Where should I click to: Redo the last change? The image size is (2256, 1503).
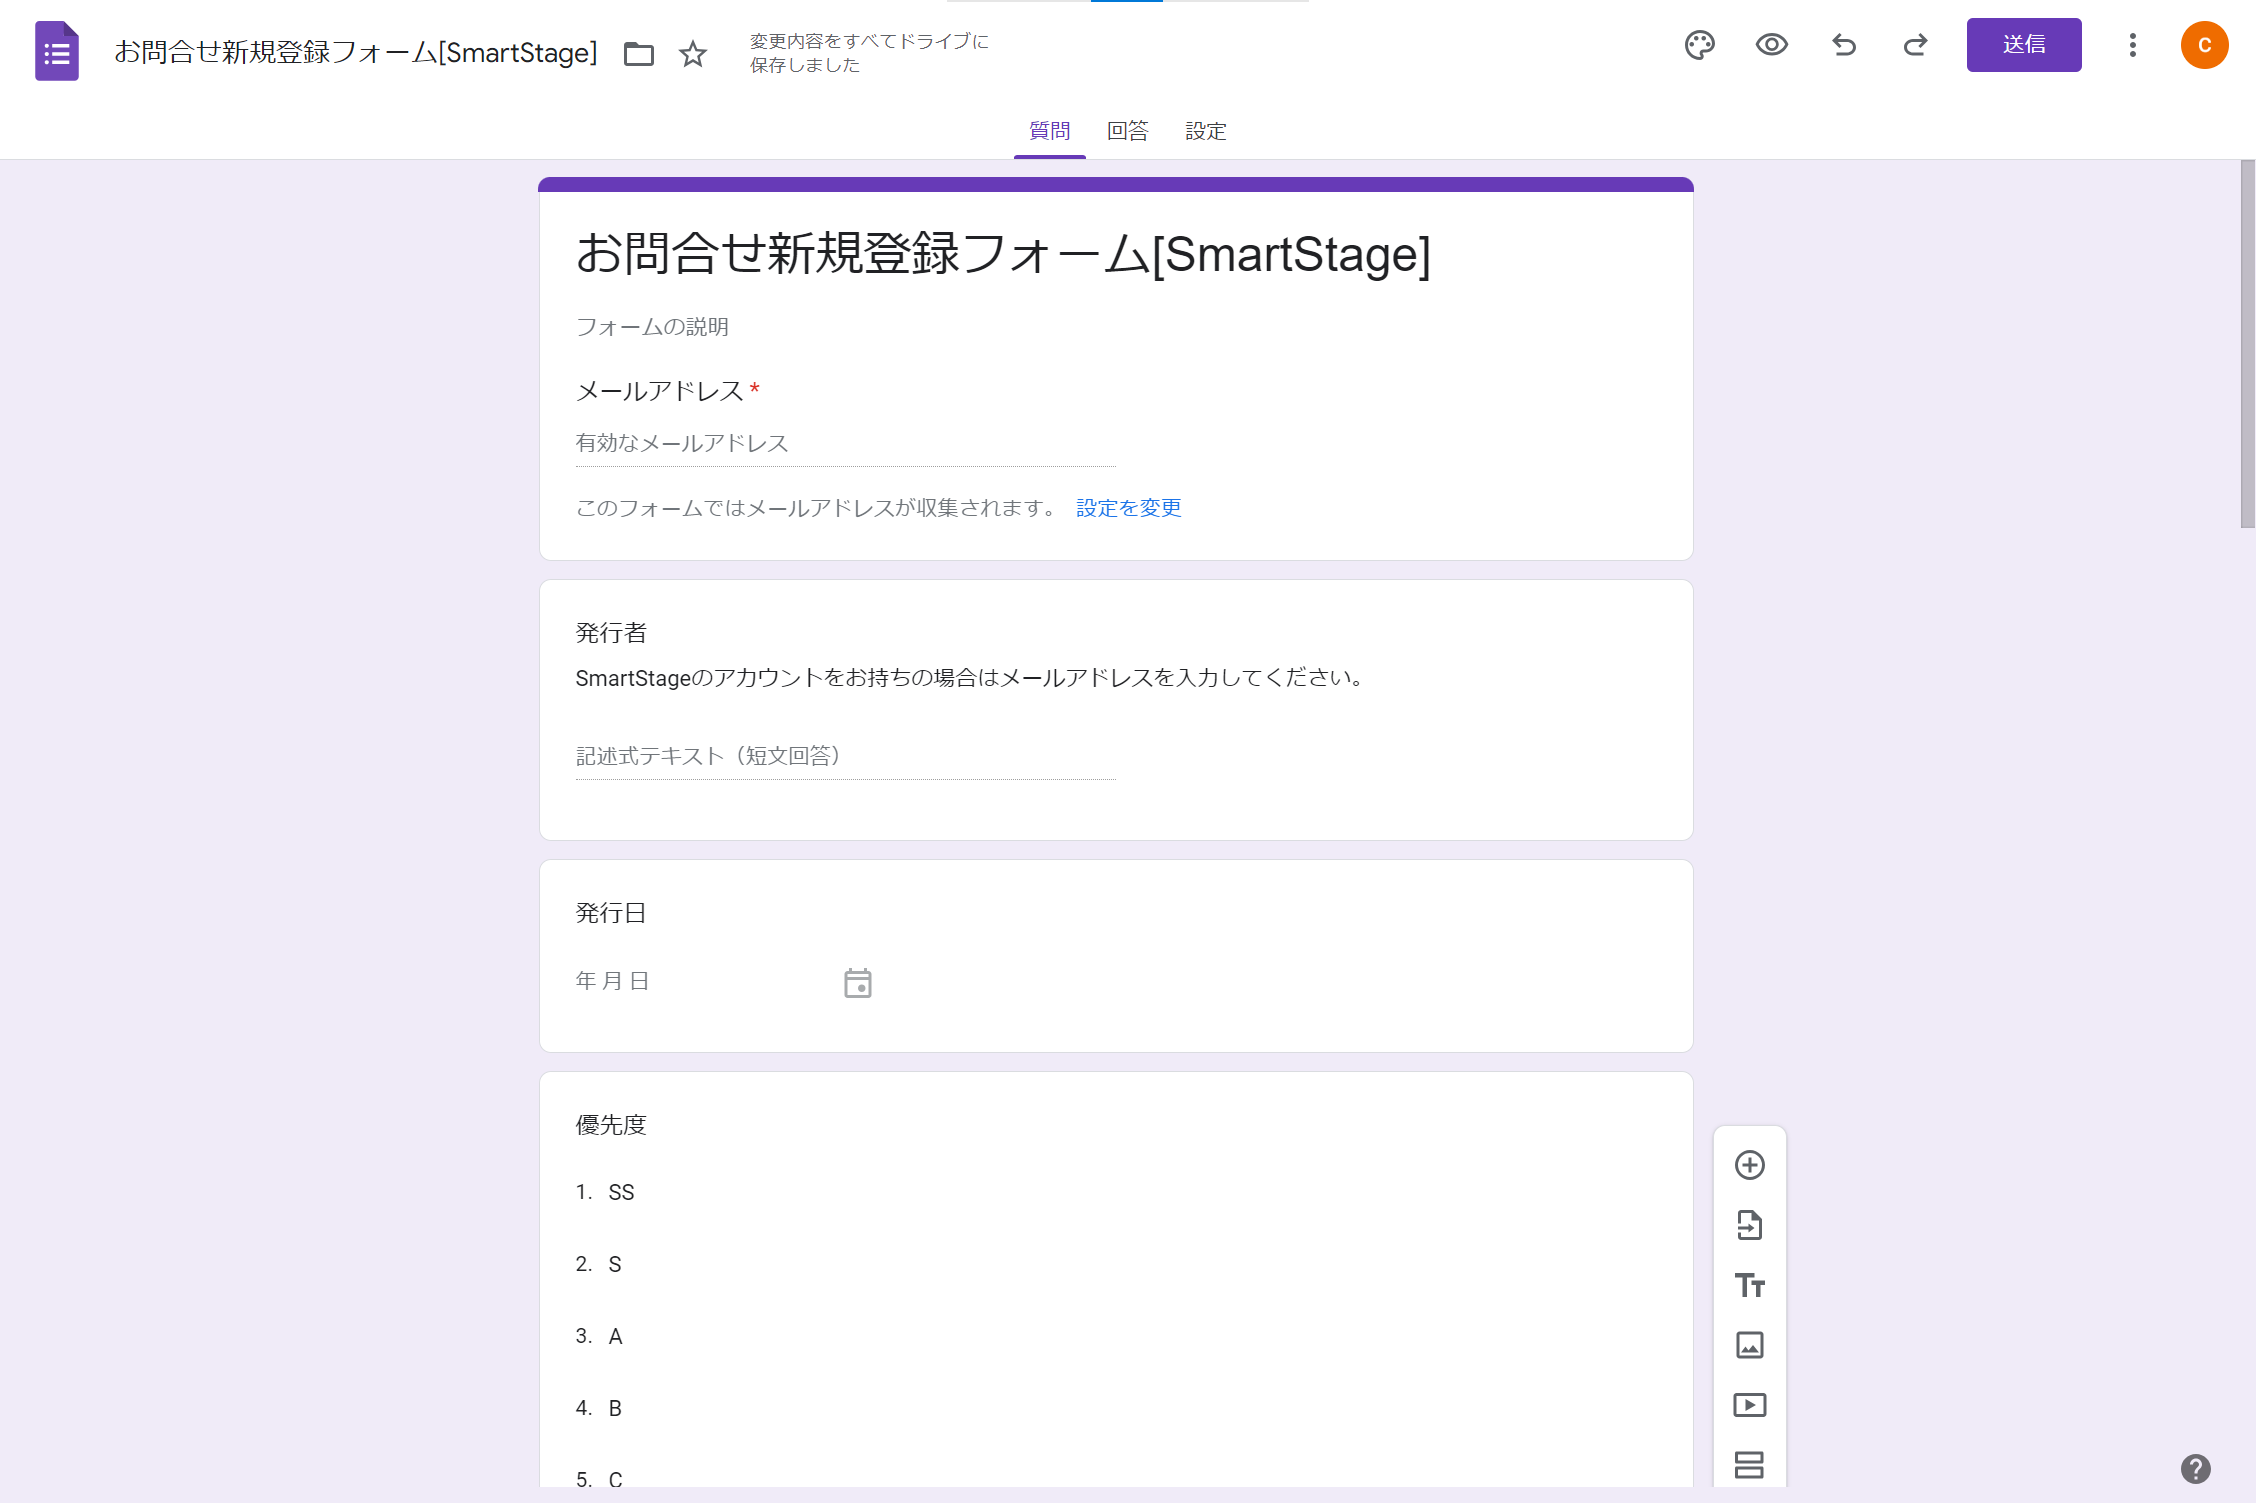coord(1915,45)
